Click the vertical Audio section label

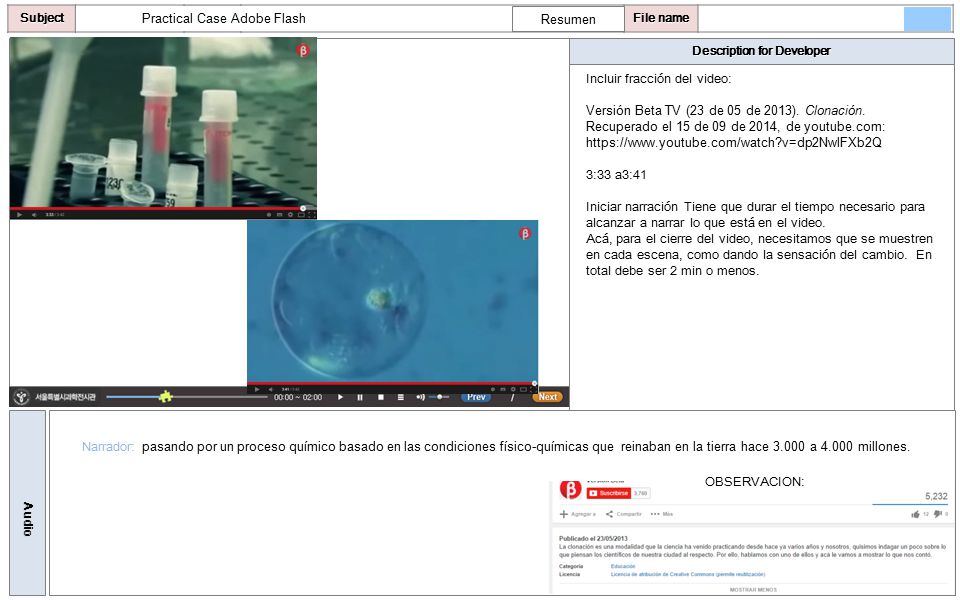28,519
